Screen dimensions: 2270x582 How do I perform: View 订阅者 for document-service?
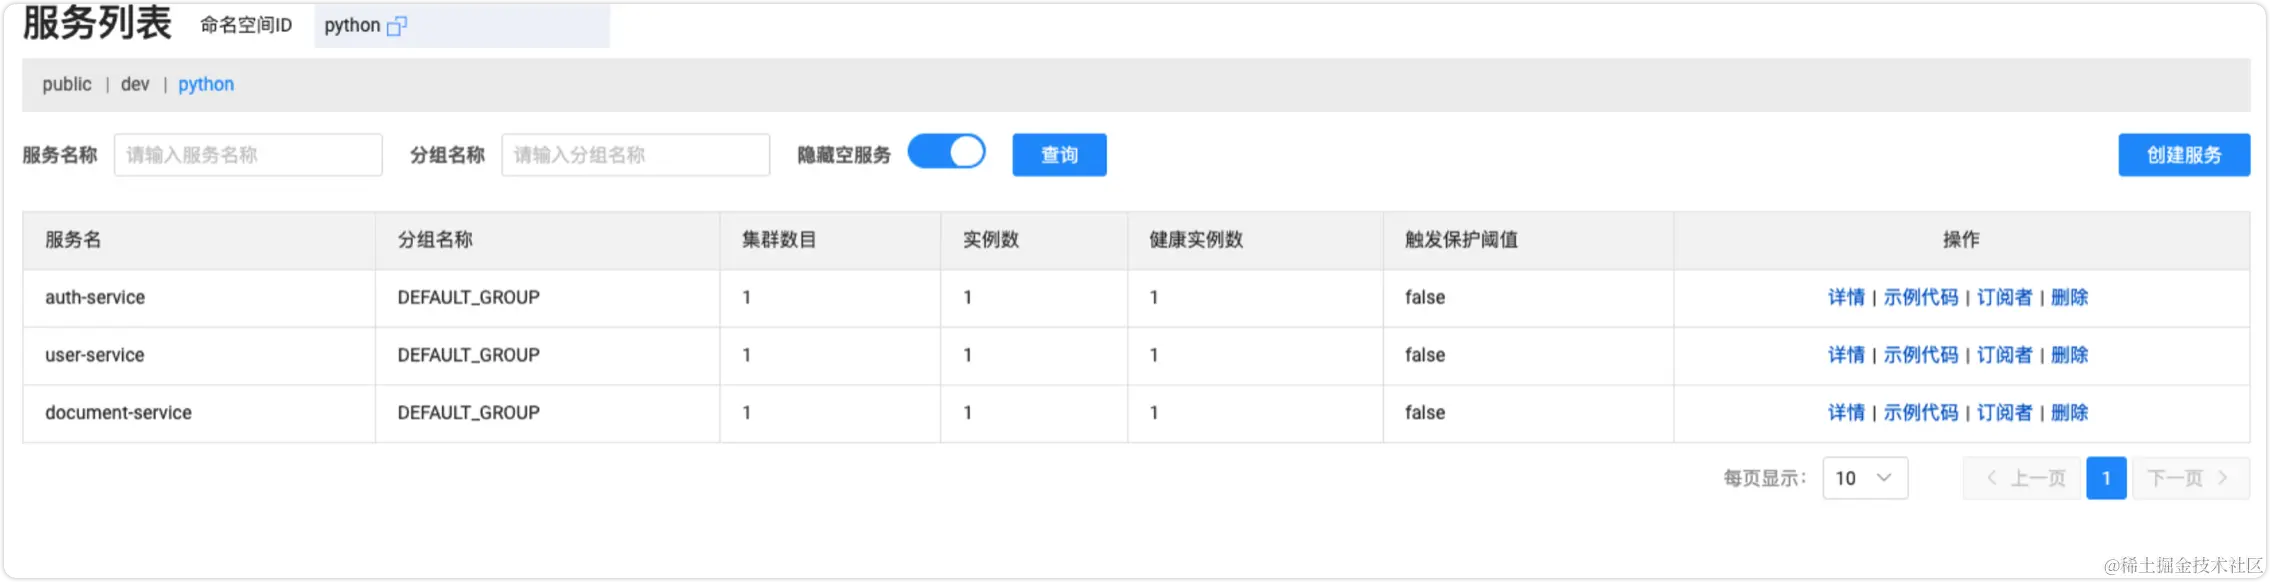(x=2004, y=412)
